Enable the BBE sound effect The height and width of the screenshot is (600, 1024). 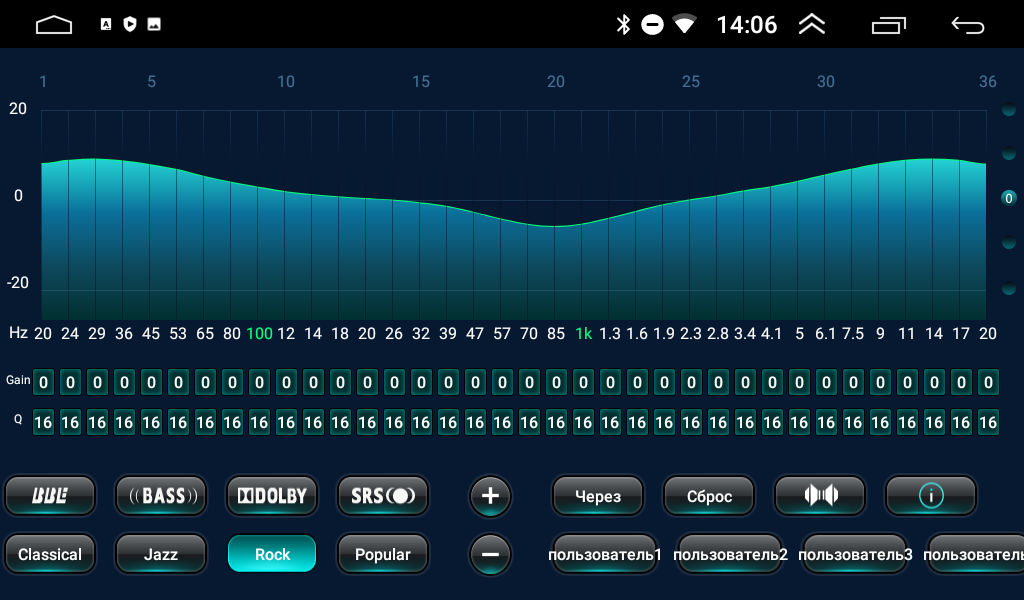click(x=50, y=495)
